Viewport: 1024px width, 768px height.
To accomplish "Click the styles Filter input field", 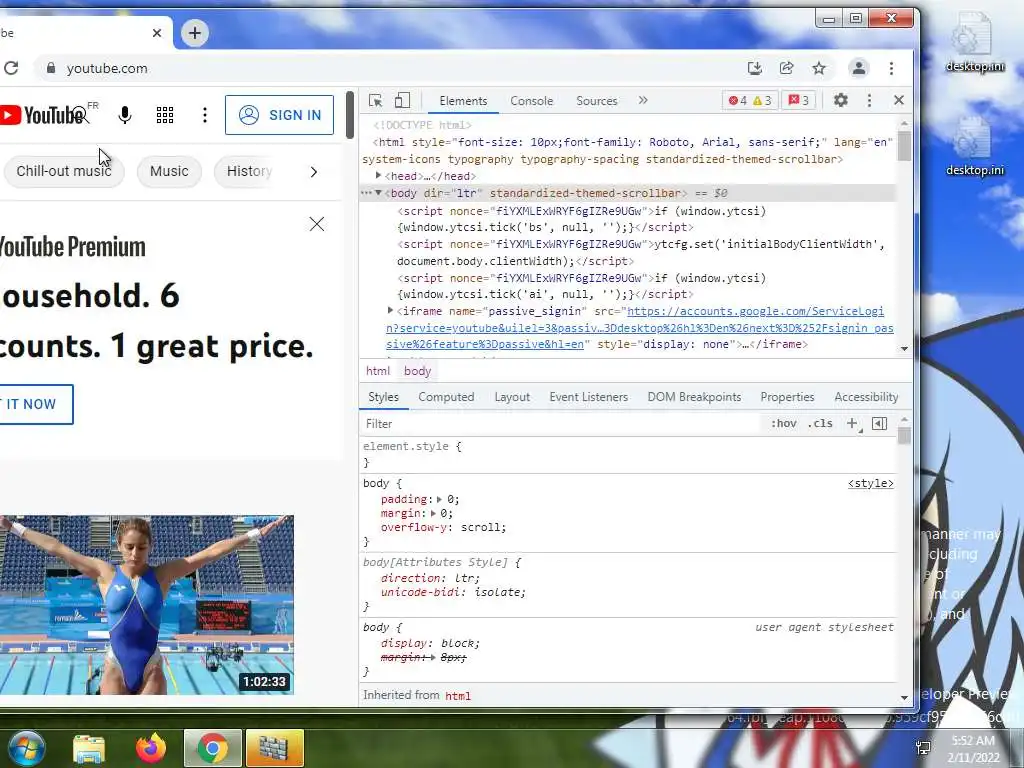I will [562, 424].
